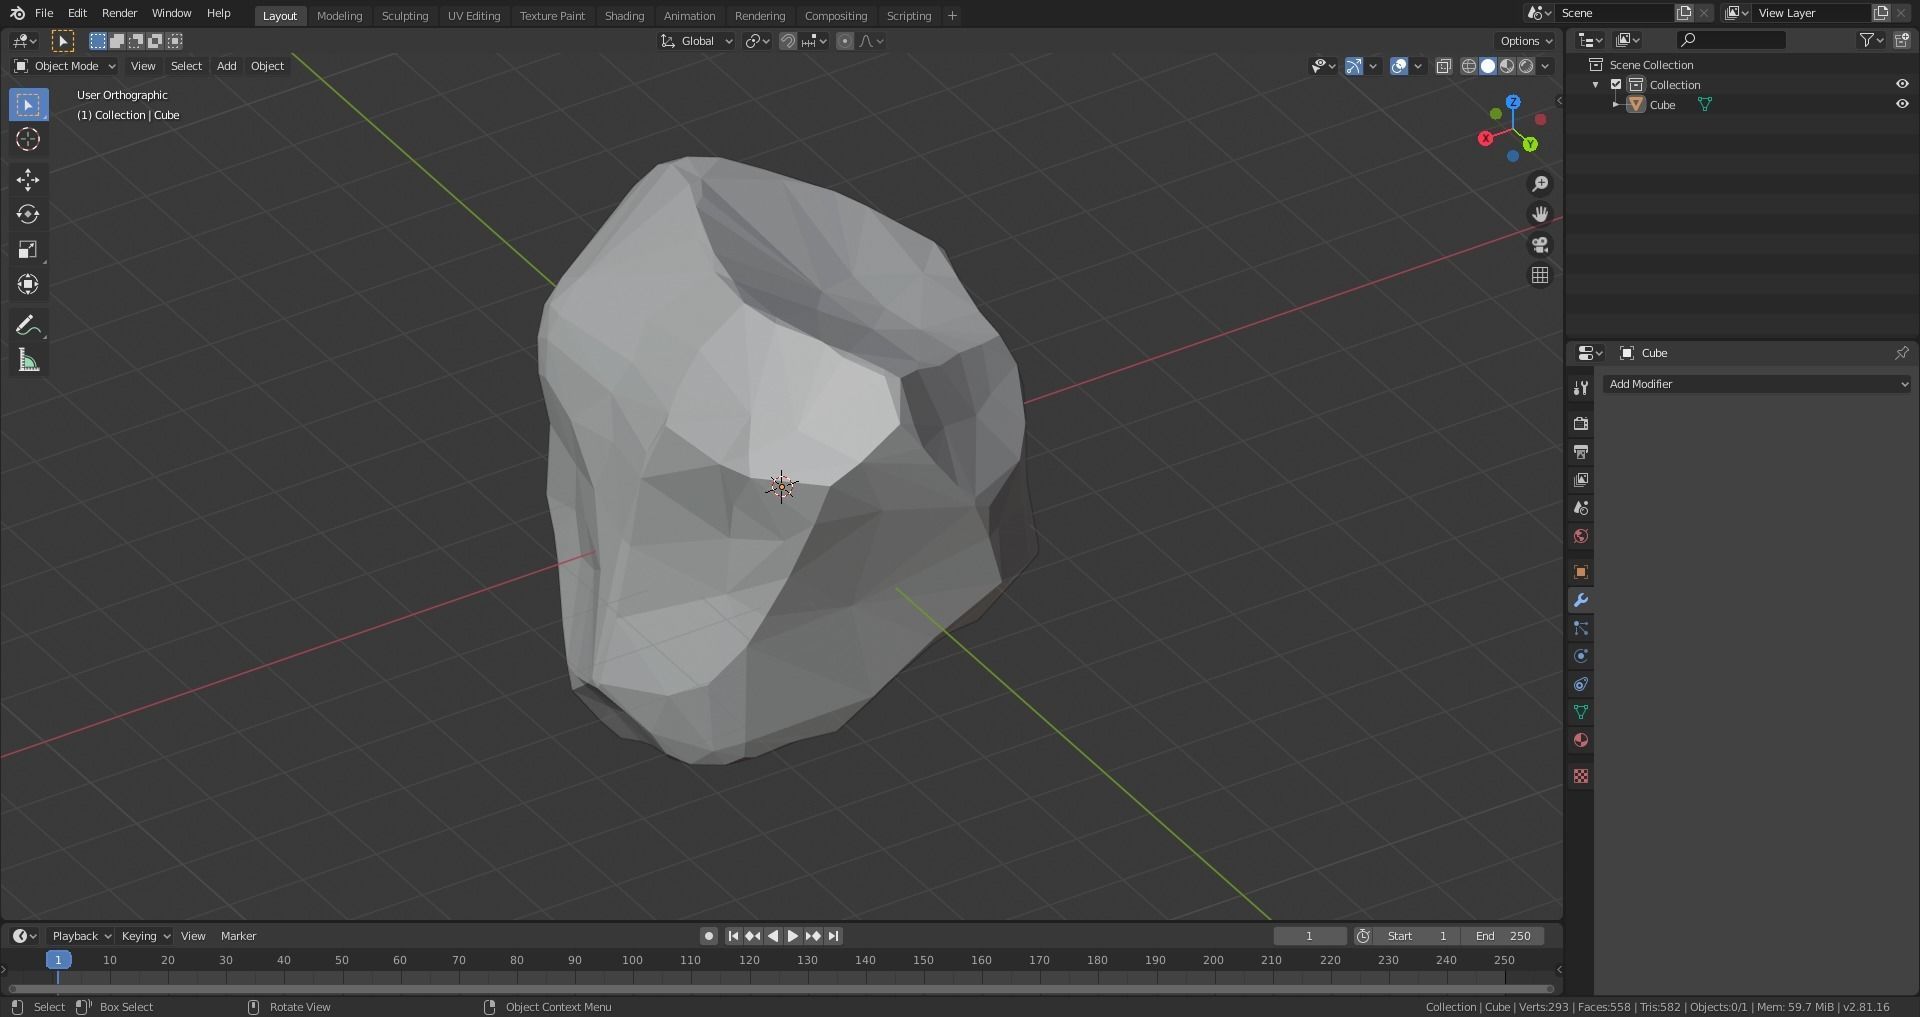
Task: Select the Cursor tool in toolbar
Action: coord(28,140)
